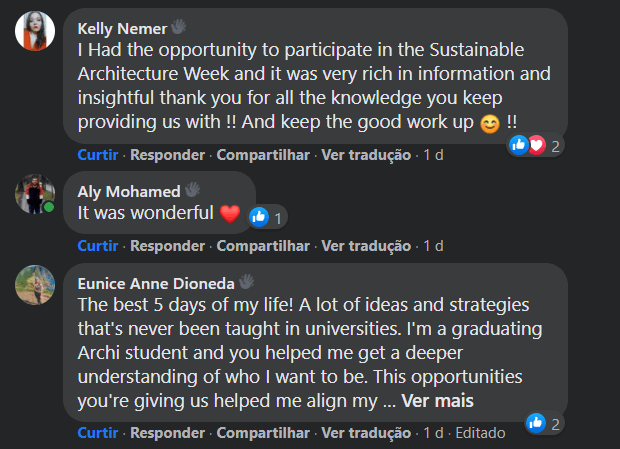620x449 pixels.
Task: Translate Eunice's comment with Ver tradução
Action: (366, 433)
